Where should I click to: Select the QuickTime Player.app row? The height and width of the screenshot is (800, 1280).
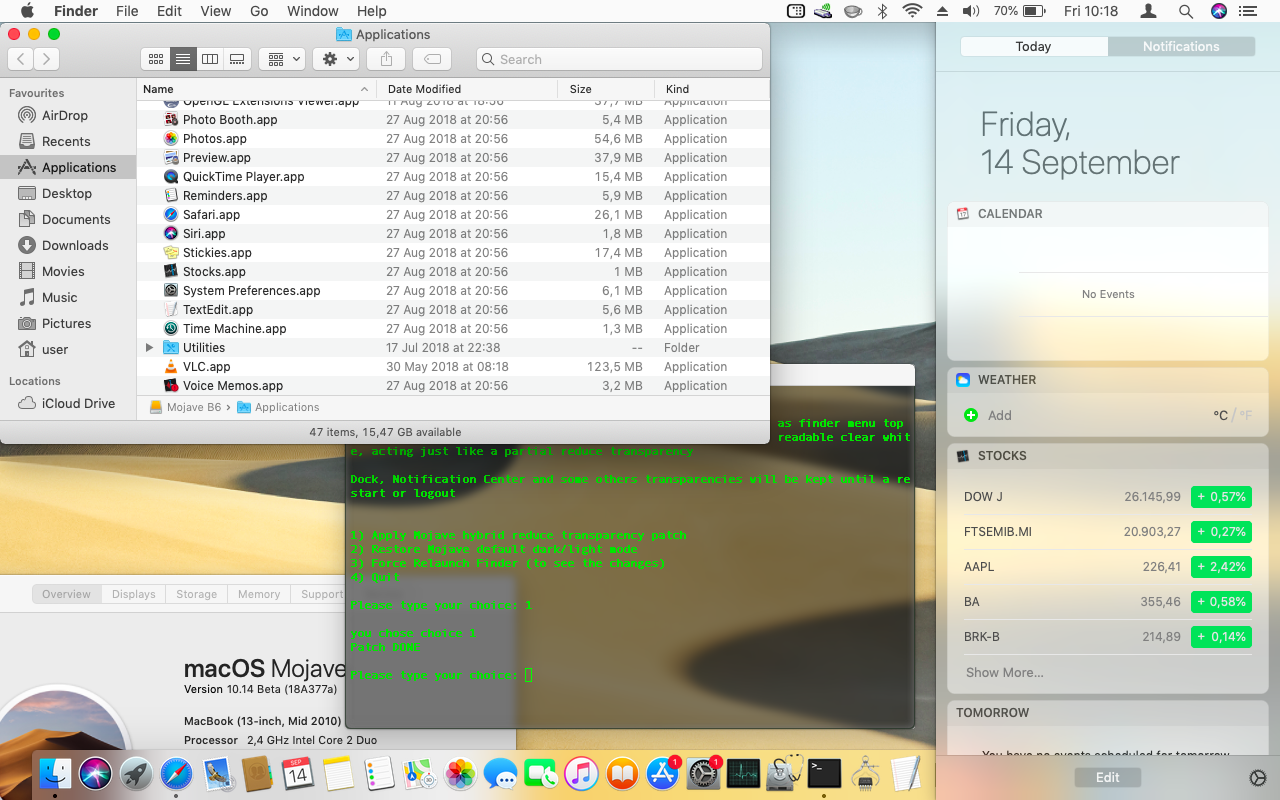(x=453, y=177)
